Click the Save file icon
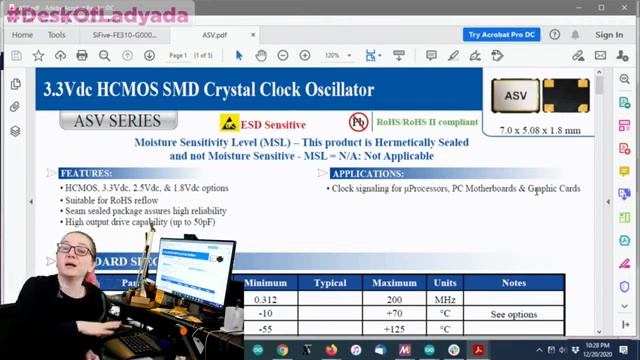The width and height of the screenshot is (640, 360). click(x=16, y=56)
